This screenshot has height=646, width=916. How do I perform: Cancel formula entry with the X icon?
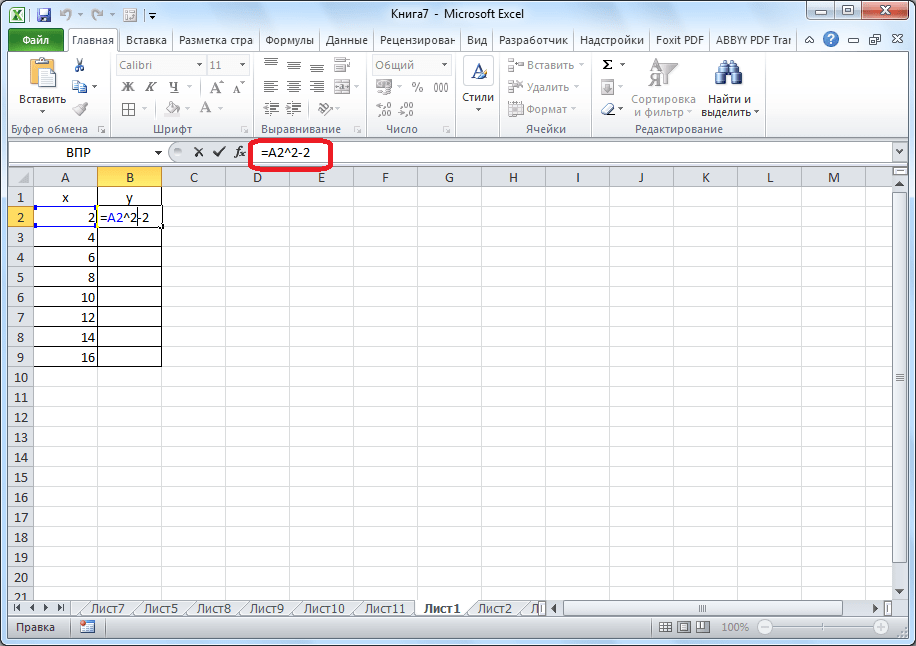point(198,152)
